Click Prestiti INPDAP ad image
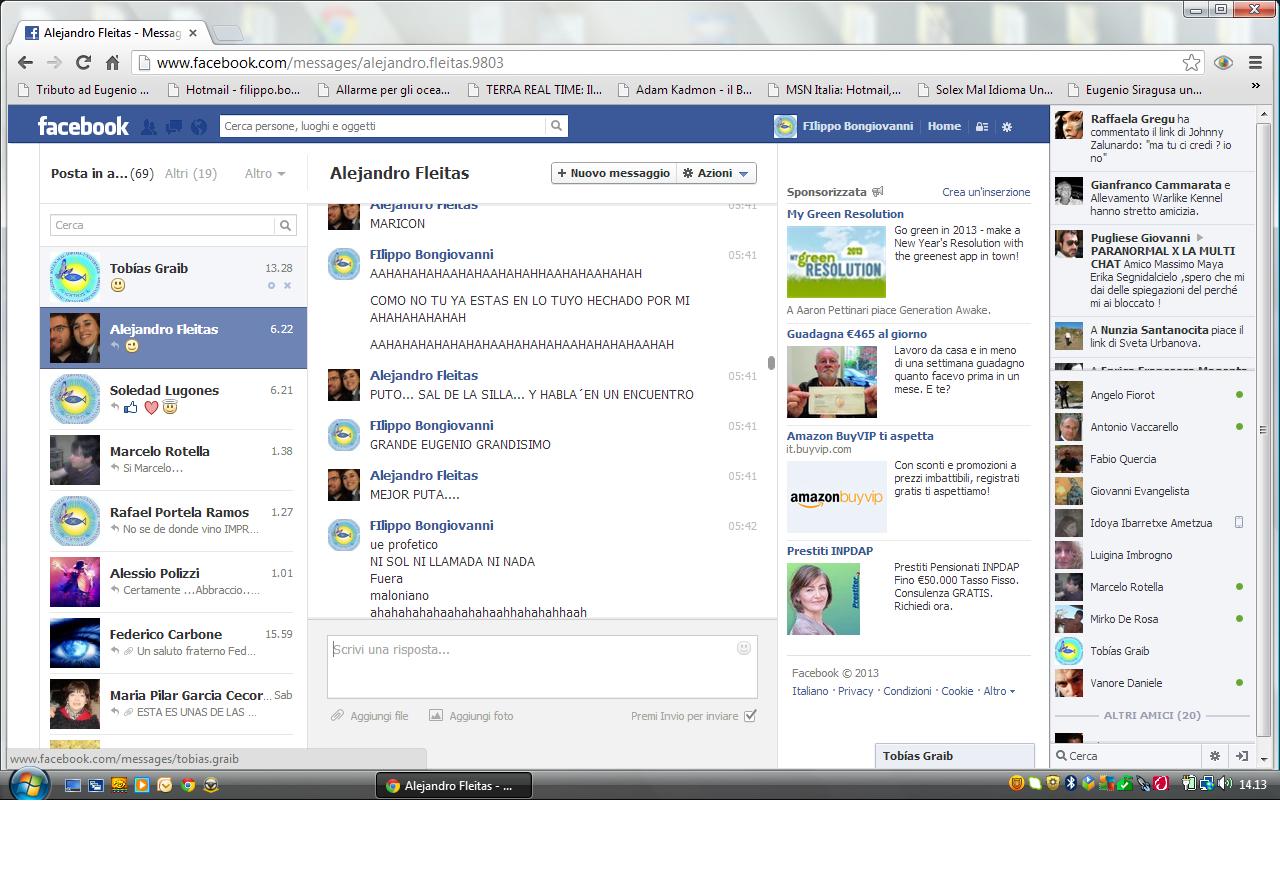The width and height of the screenshot is (1280, 880). pyautogui.click(x=823, y=599)
